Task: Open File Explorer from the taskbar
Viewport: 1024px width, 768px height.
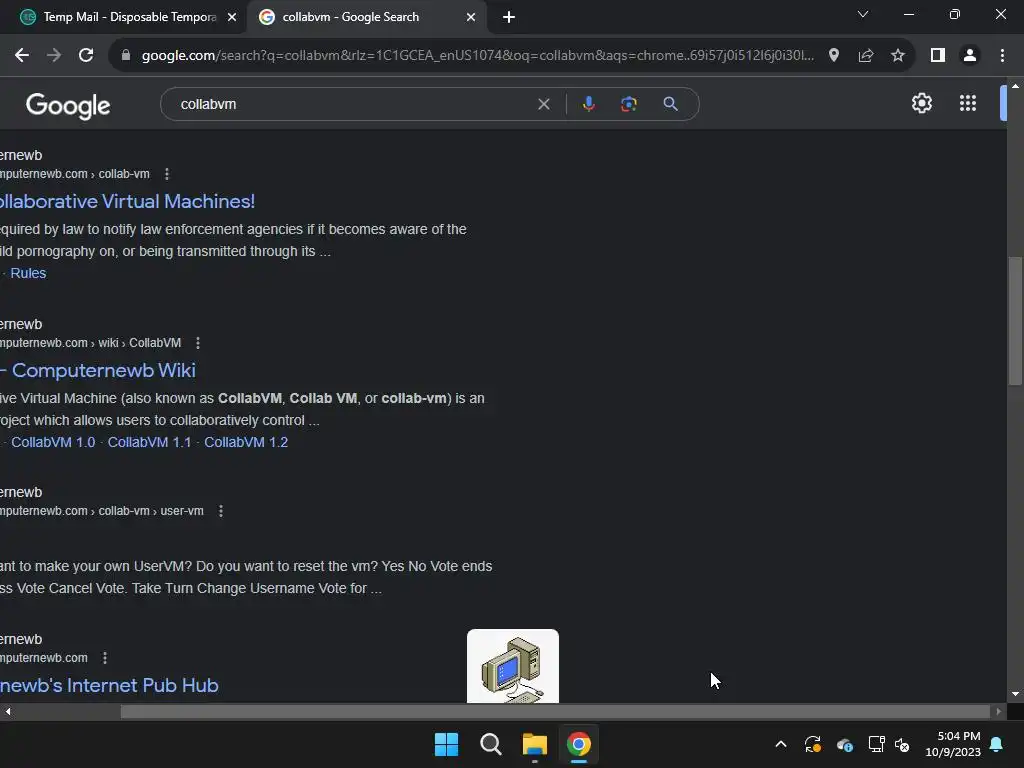Action: click(535, 744)
